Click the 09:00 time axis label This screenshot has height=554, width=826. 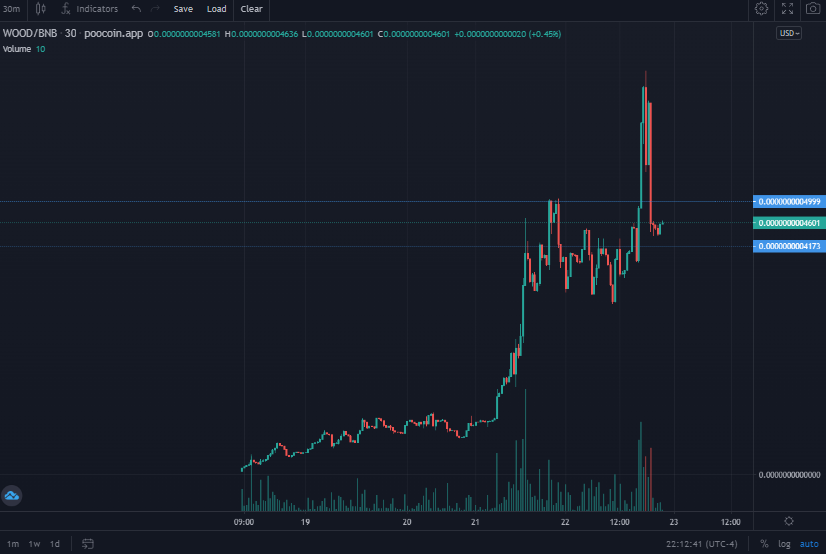tap(244, 522)
